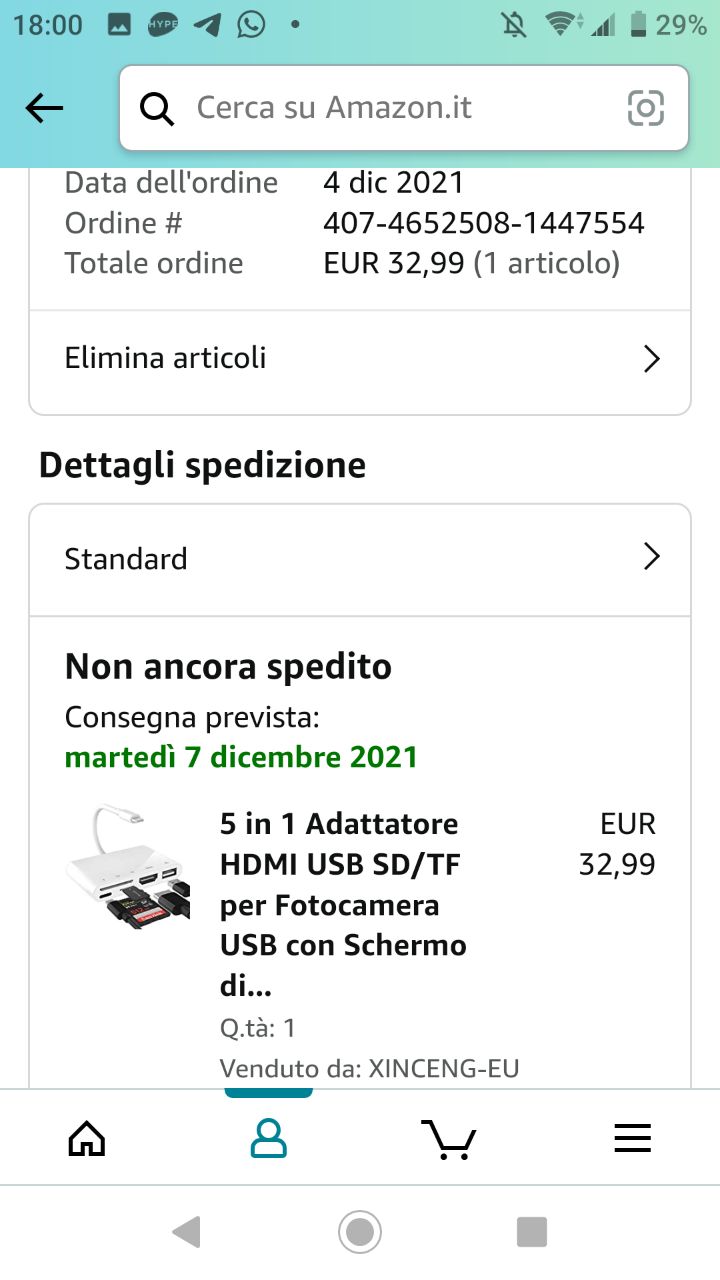
Task: Tap the Android back triangle button
Action: (x=187, y=1232)
